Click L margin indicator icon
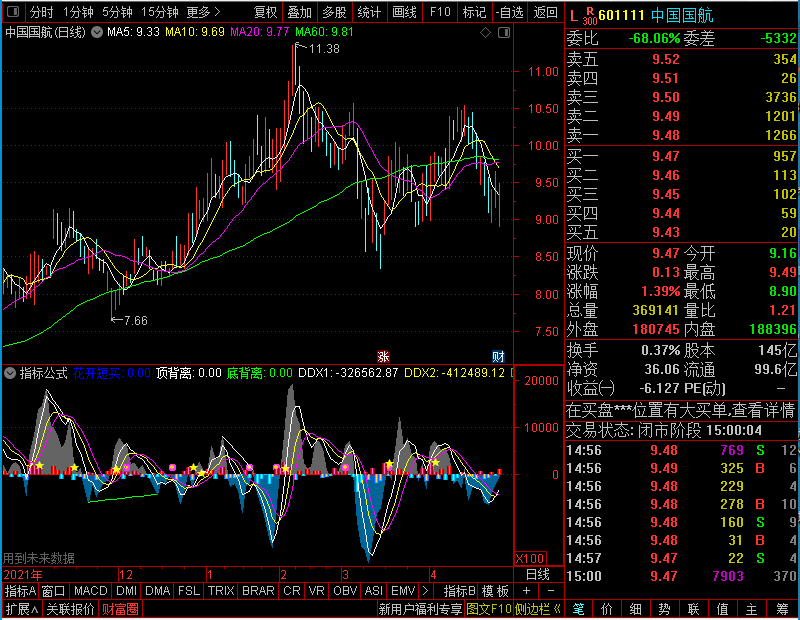Screen dimensions: 800x620 click(573, 16)
